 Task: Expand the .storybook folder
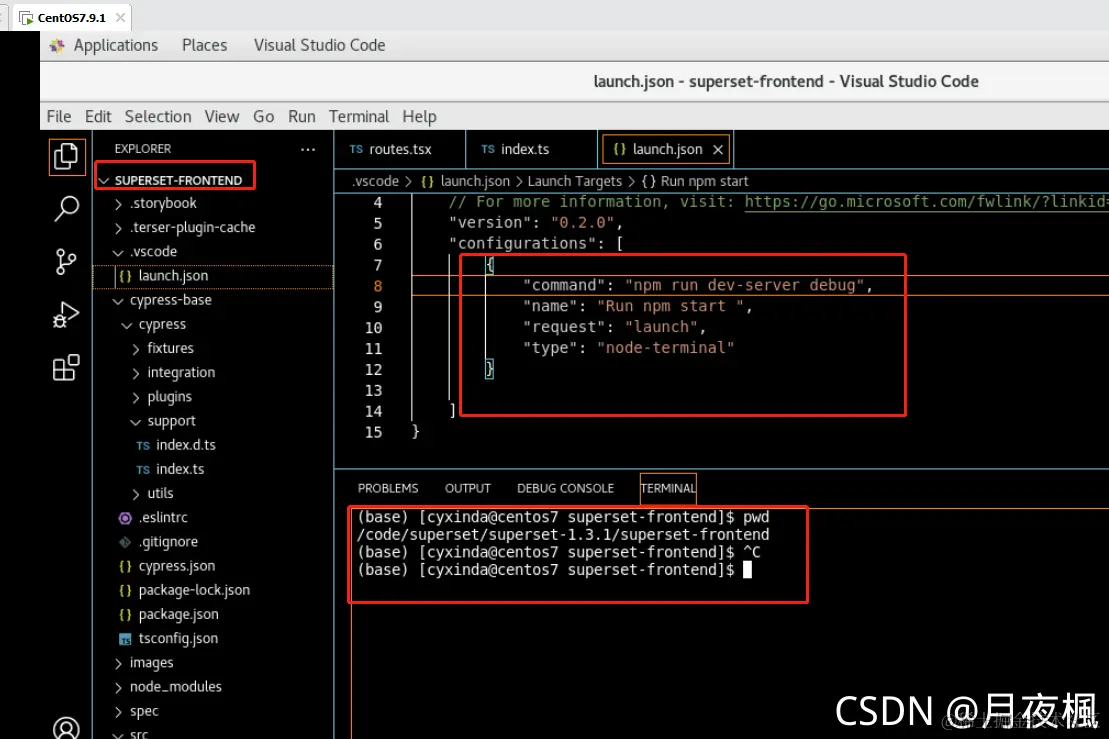click(x=118, y=204)
